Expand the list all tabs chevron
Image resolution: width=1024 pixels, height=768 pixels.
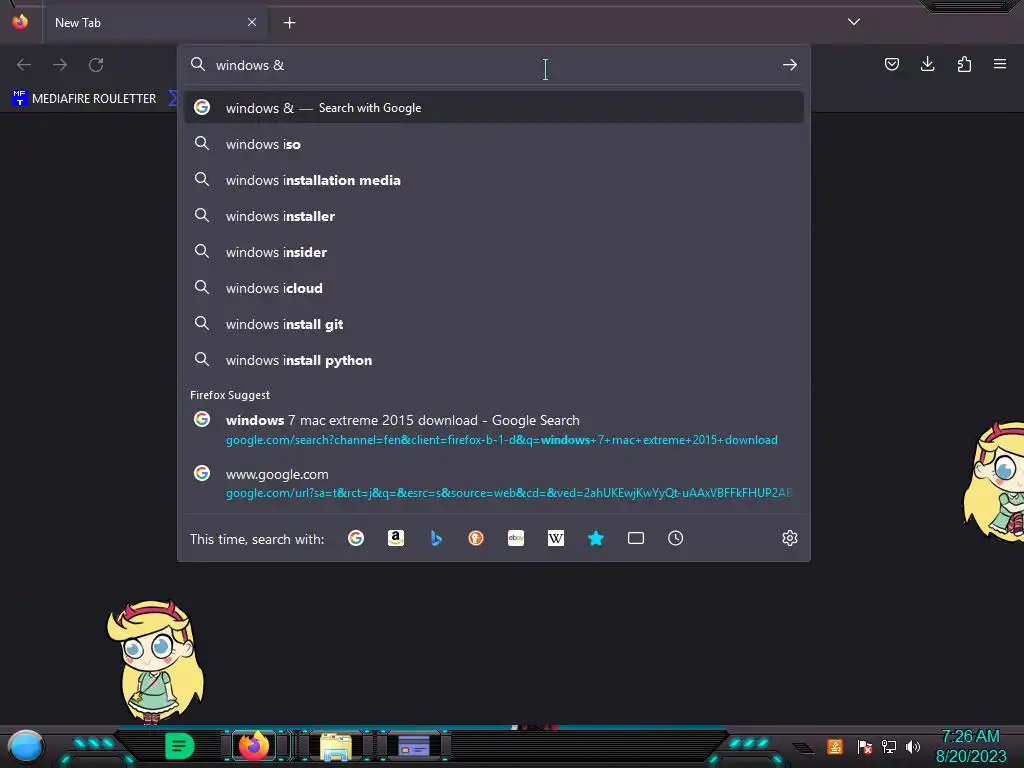point(854,22)
